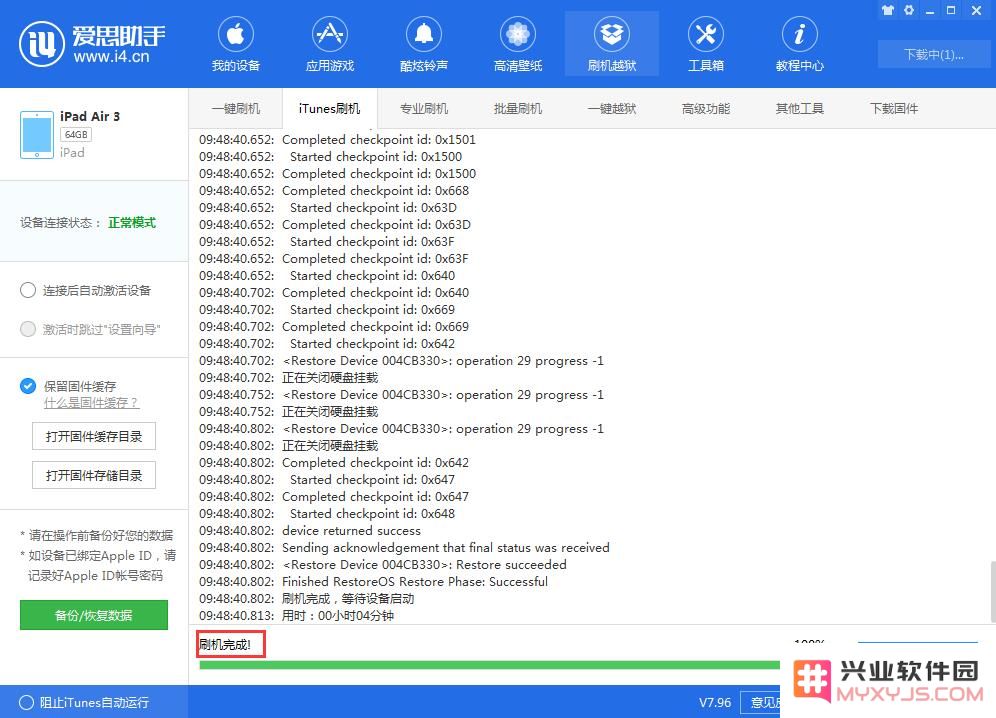Open 酷炫铃声 ringtones section
Screen dimensions: 996x718
click(423, 44)
